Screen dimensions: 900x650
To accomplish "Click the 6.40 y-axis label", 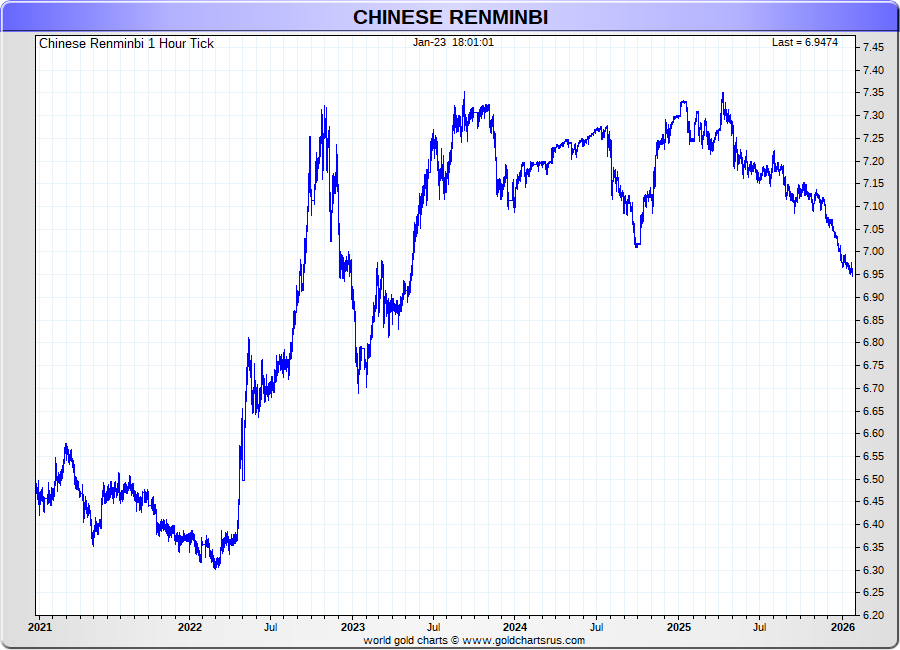I will pyautogui.click(x=873, y=524).
